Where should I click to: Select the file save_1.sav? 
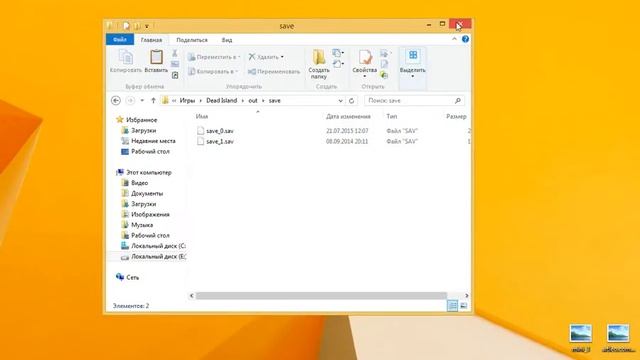point(220,142)
